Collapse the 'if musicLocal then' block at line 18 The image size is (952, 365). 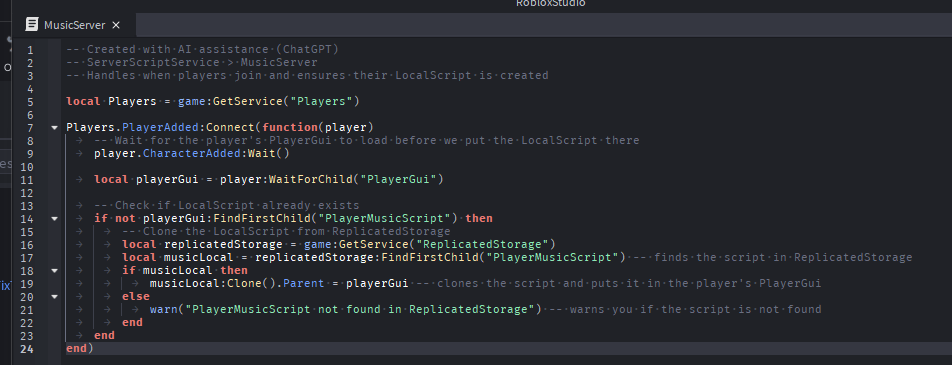[x=54, y=270]
